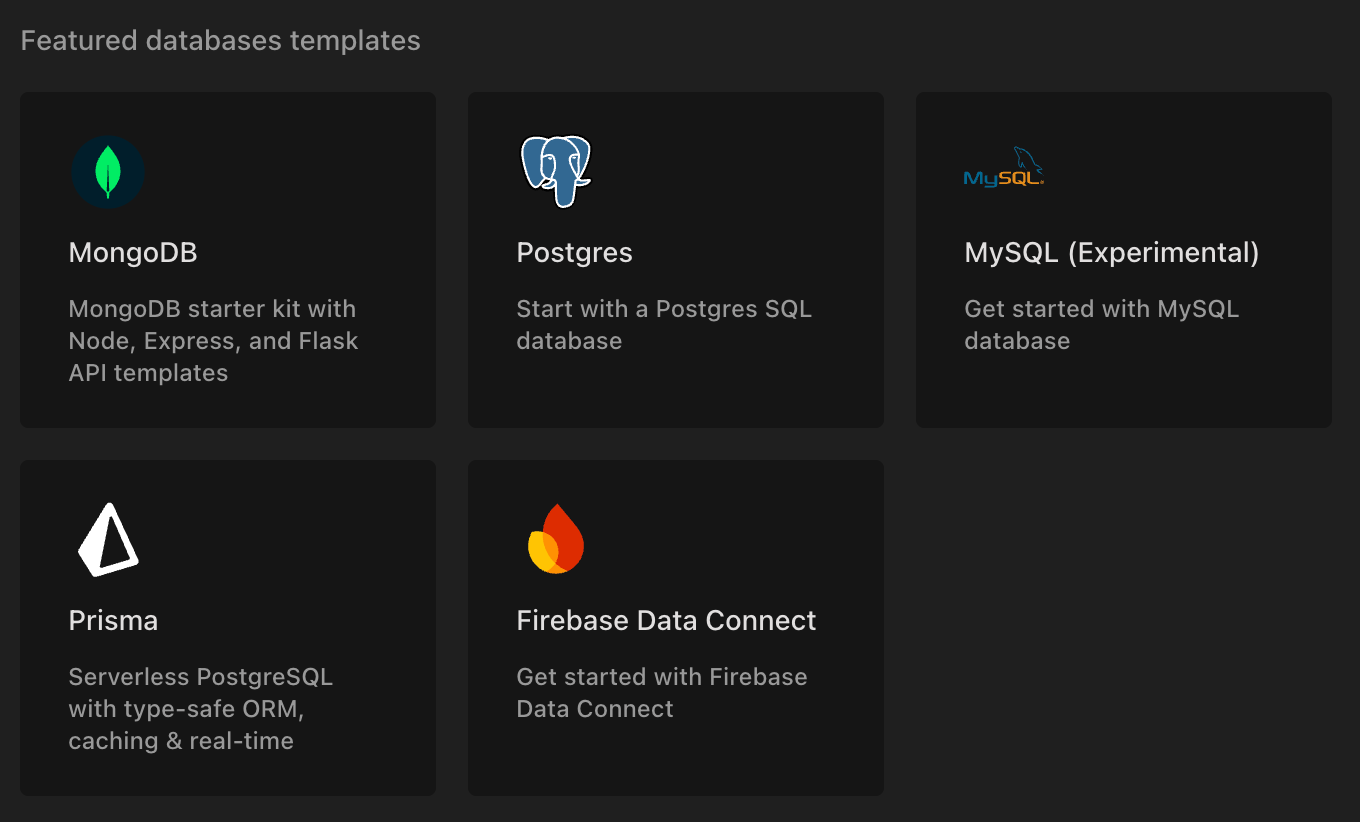The height and width of the screenshot is (822, 1360).
Task: Click the Postgres elephant logo
Action: (x=556, y=172)
